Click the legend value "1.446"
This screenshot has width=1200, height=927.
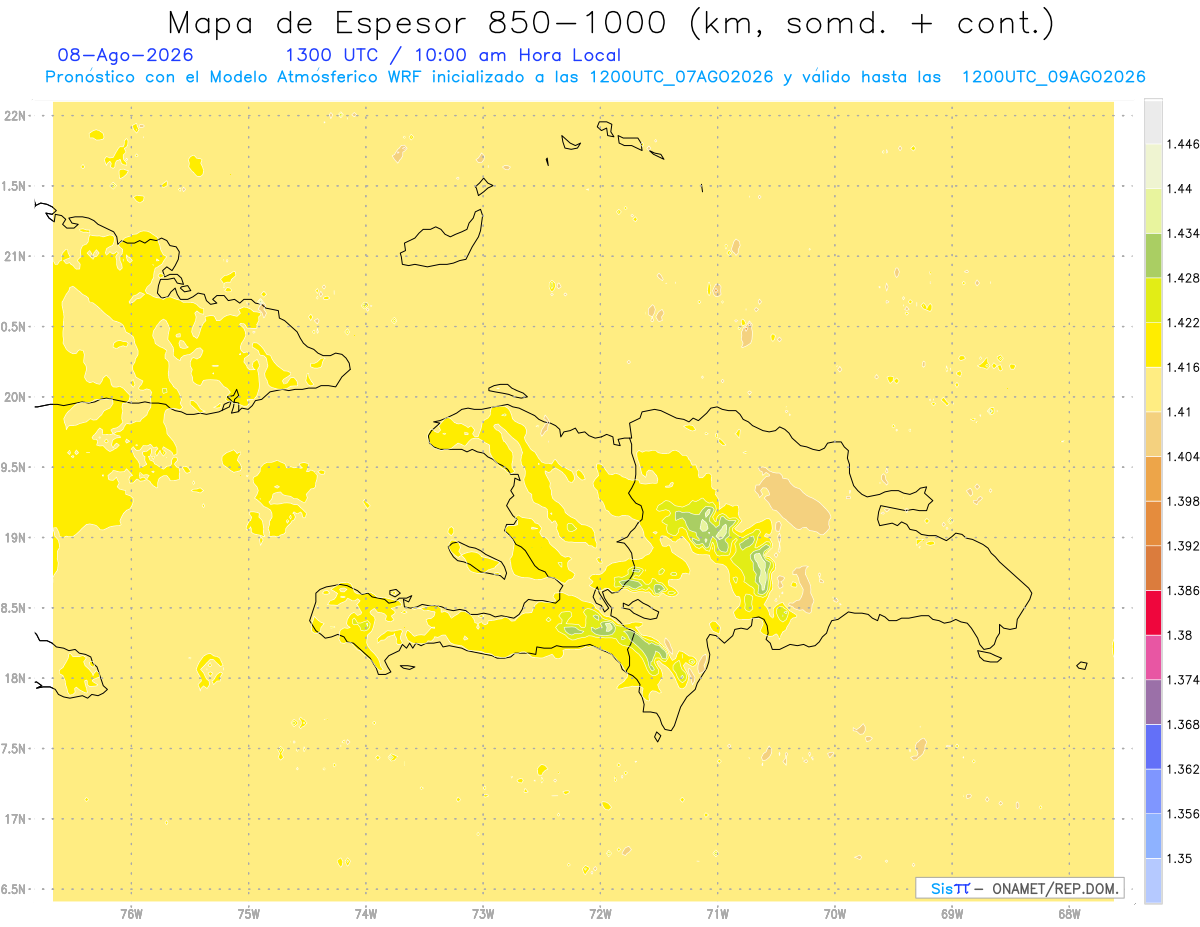pos(1183,144)
